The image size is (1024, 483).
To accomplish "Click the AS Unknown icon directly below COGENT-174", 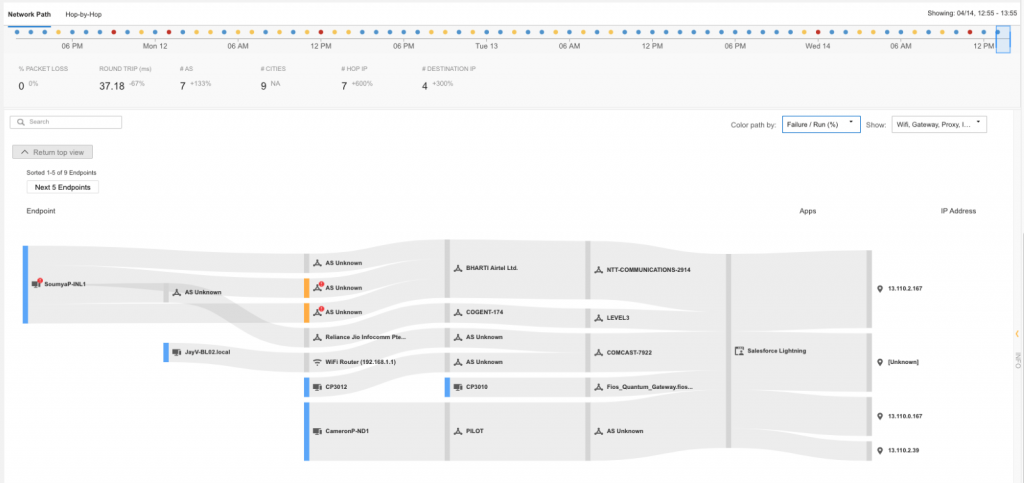I will 458,337.
